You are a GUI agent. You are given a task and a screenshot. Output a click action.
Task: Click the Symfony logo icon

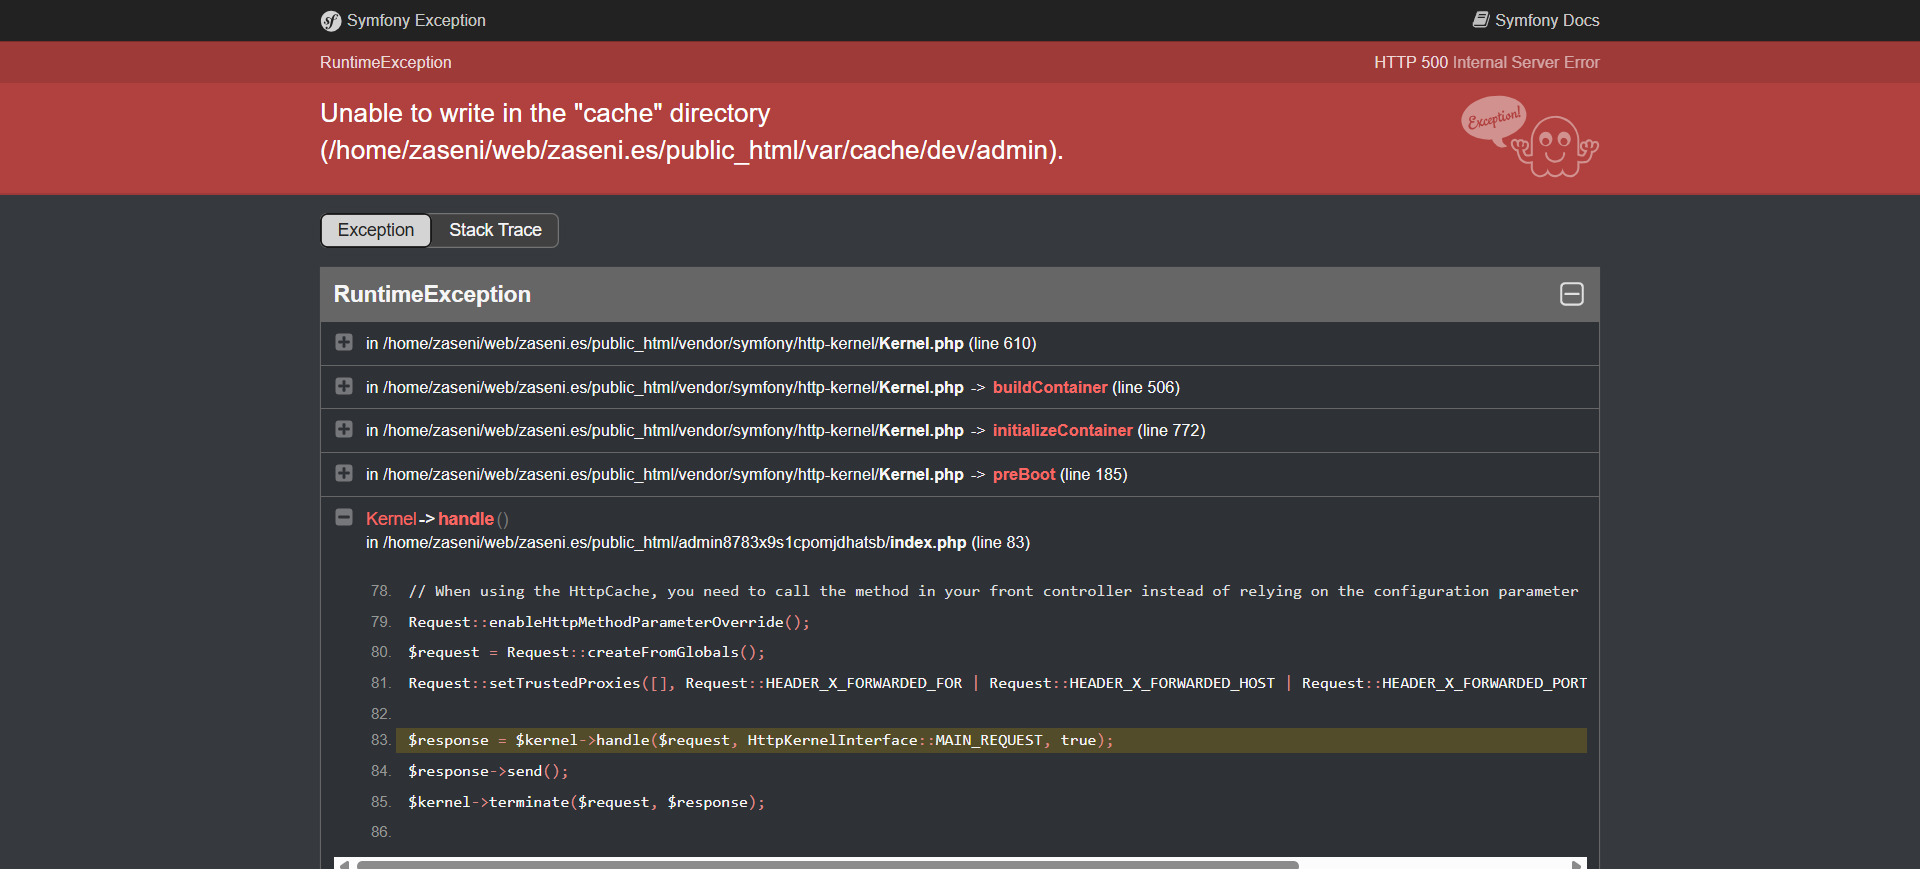331,21
